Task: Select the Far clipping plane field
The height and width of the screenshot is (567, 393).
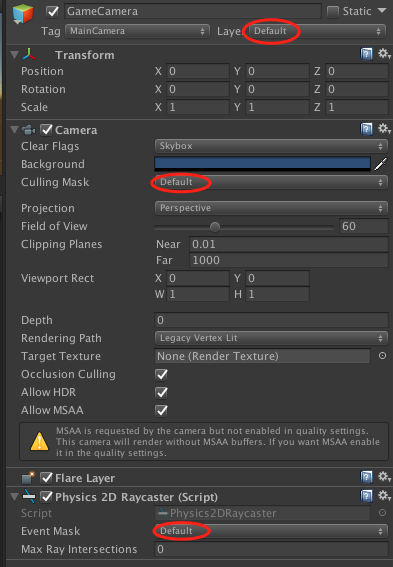Action: point(289,260)
